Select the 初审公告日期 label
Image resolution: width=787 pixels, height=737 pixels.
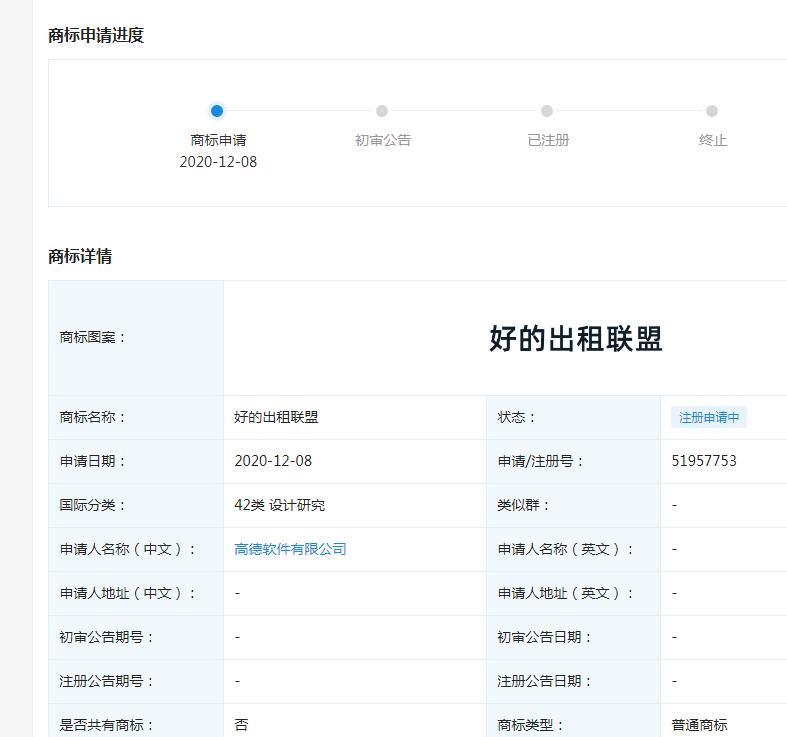click(545, 637)
